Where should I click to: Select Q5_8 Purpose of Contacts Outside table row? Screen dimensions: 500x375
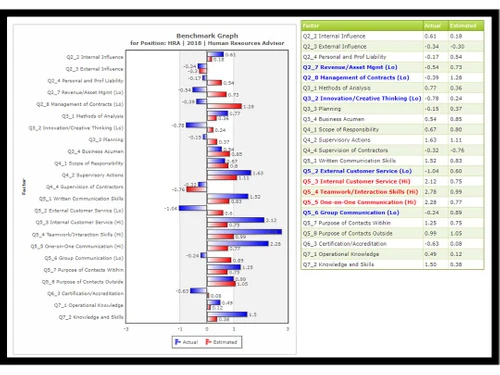[392, 233]
